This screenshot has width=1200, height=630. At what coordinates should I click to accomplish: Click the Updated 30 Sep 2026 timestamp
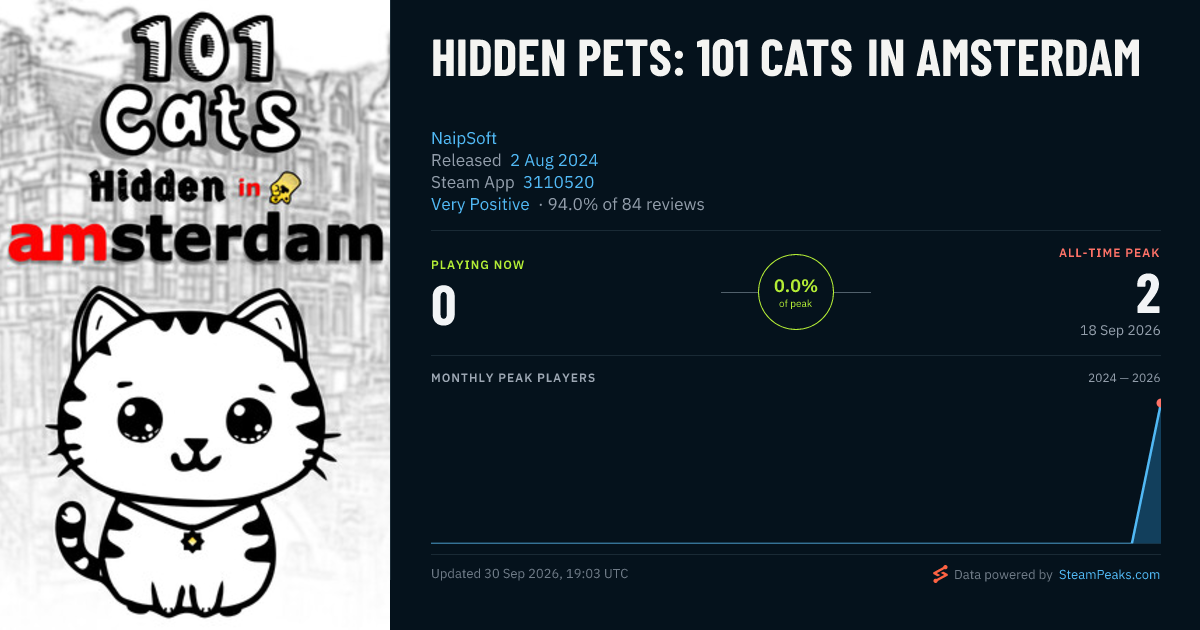pos(530,574)
